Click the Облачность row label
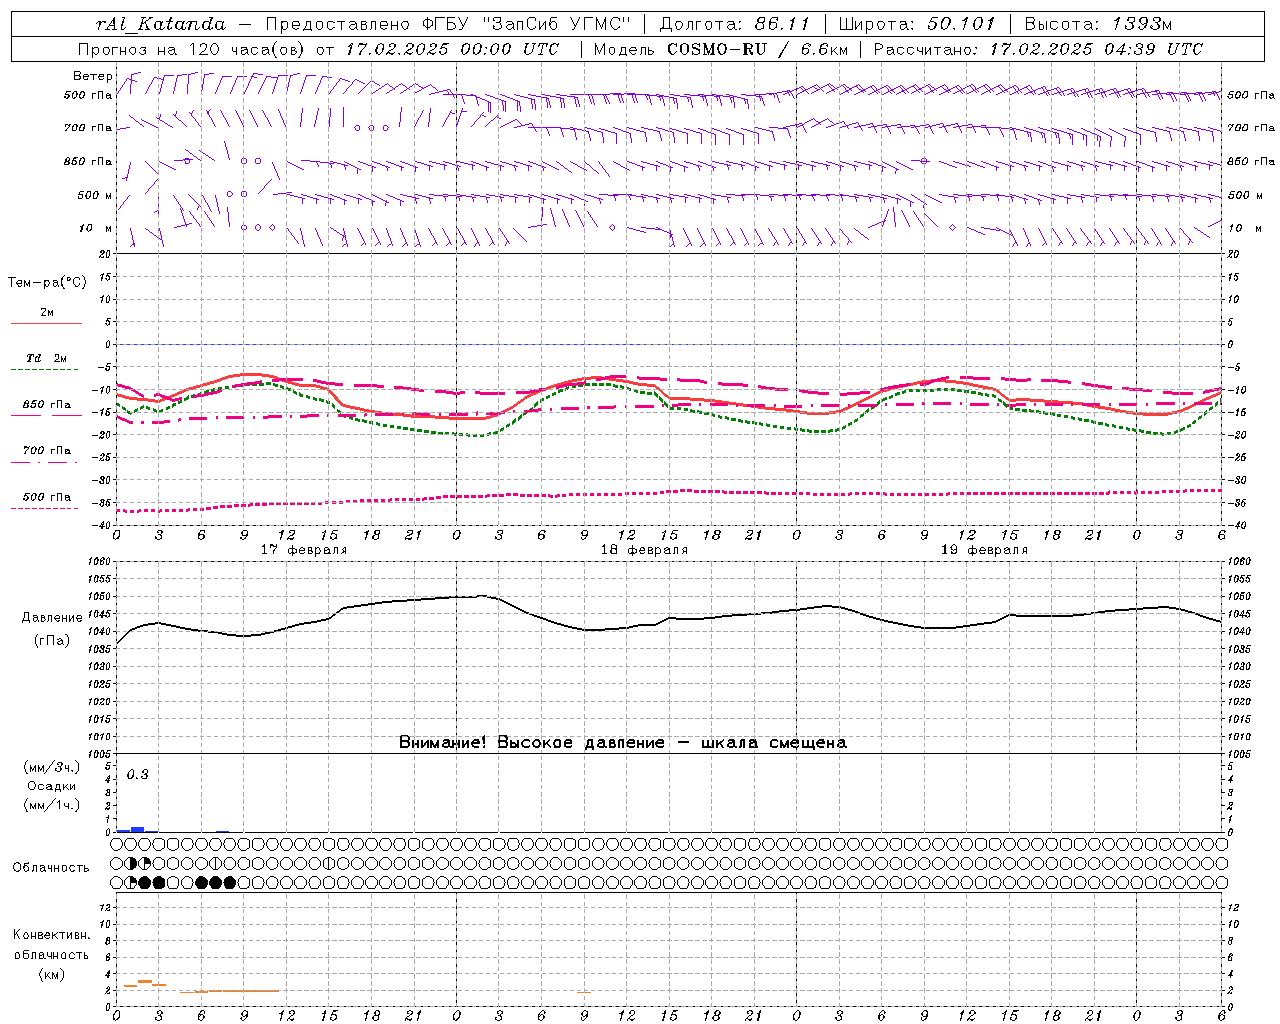Image resolution: width=1280 pixels, height=1024 pixels. point(51,868)
